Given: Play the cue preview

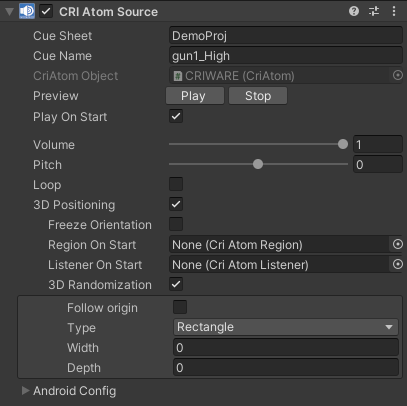Looking at the screenshot, I should coord(195,96).
